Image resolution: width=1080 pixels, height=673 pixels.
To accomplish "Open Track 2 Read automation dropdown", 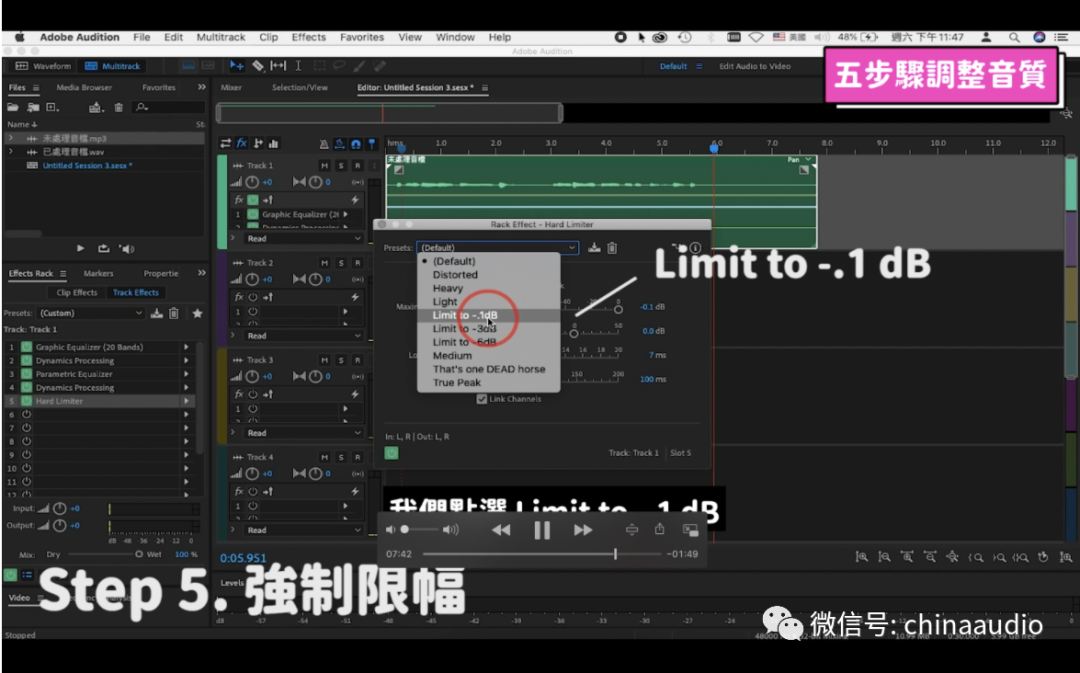I will click(x=304, y=335).
